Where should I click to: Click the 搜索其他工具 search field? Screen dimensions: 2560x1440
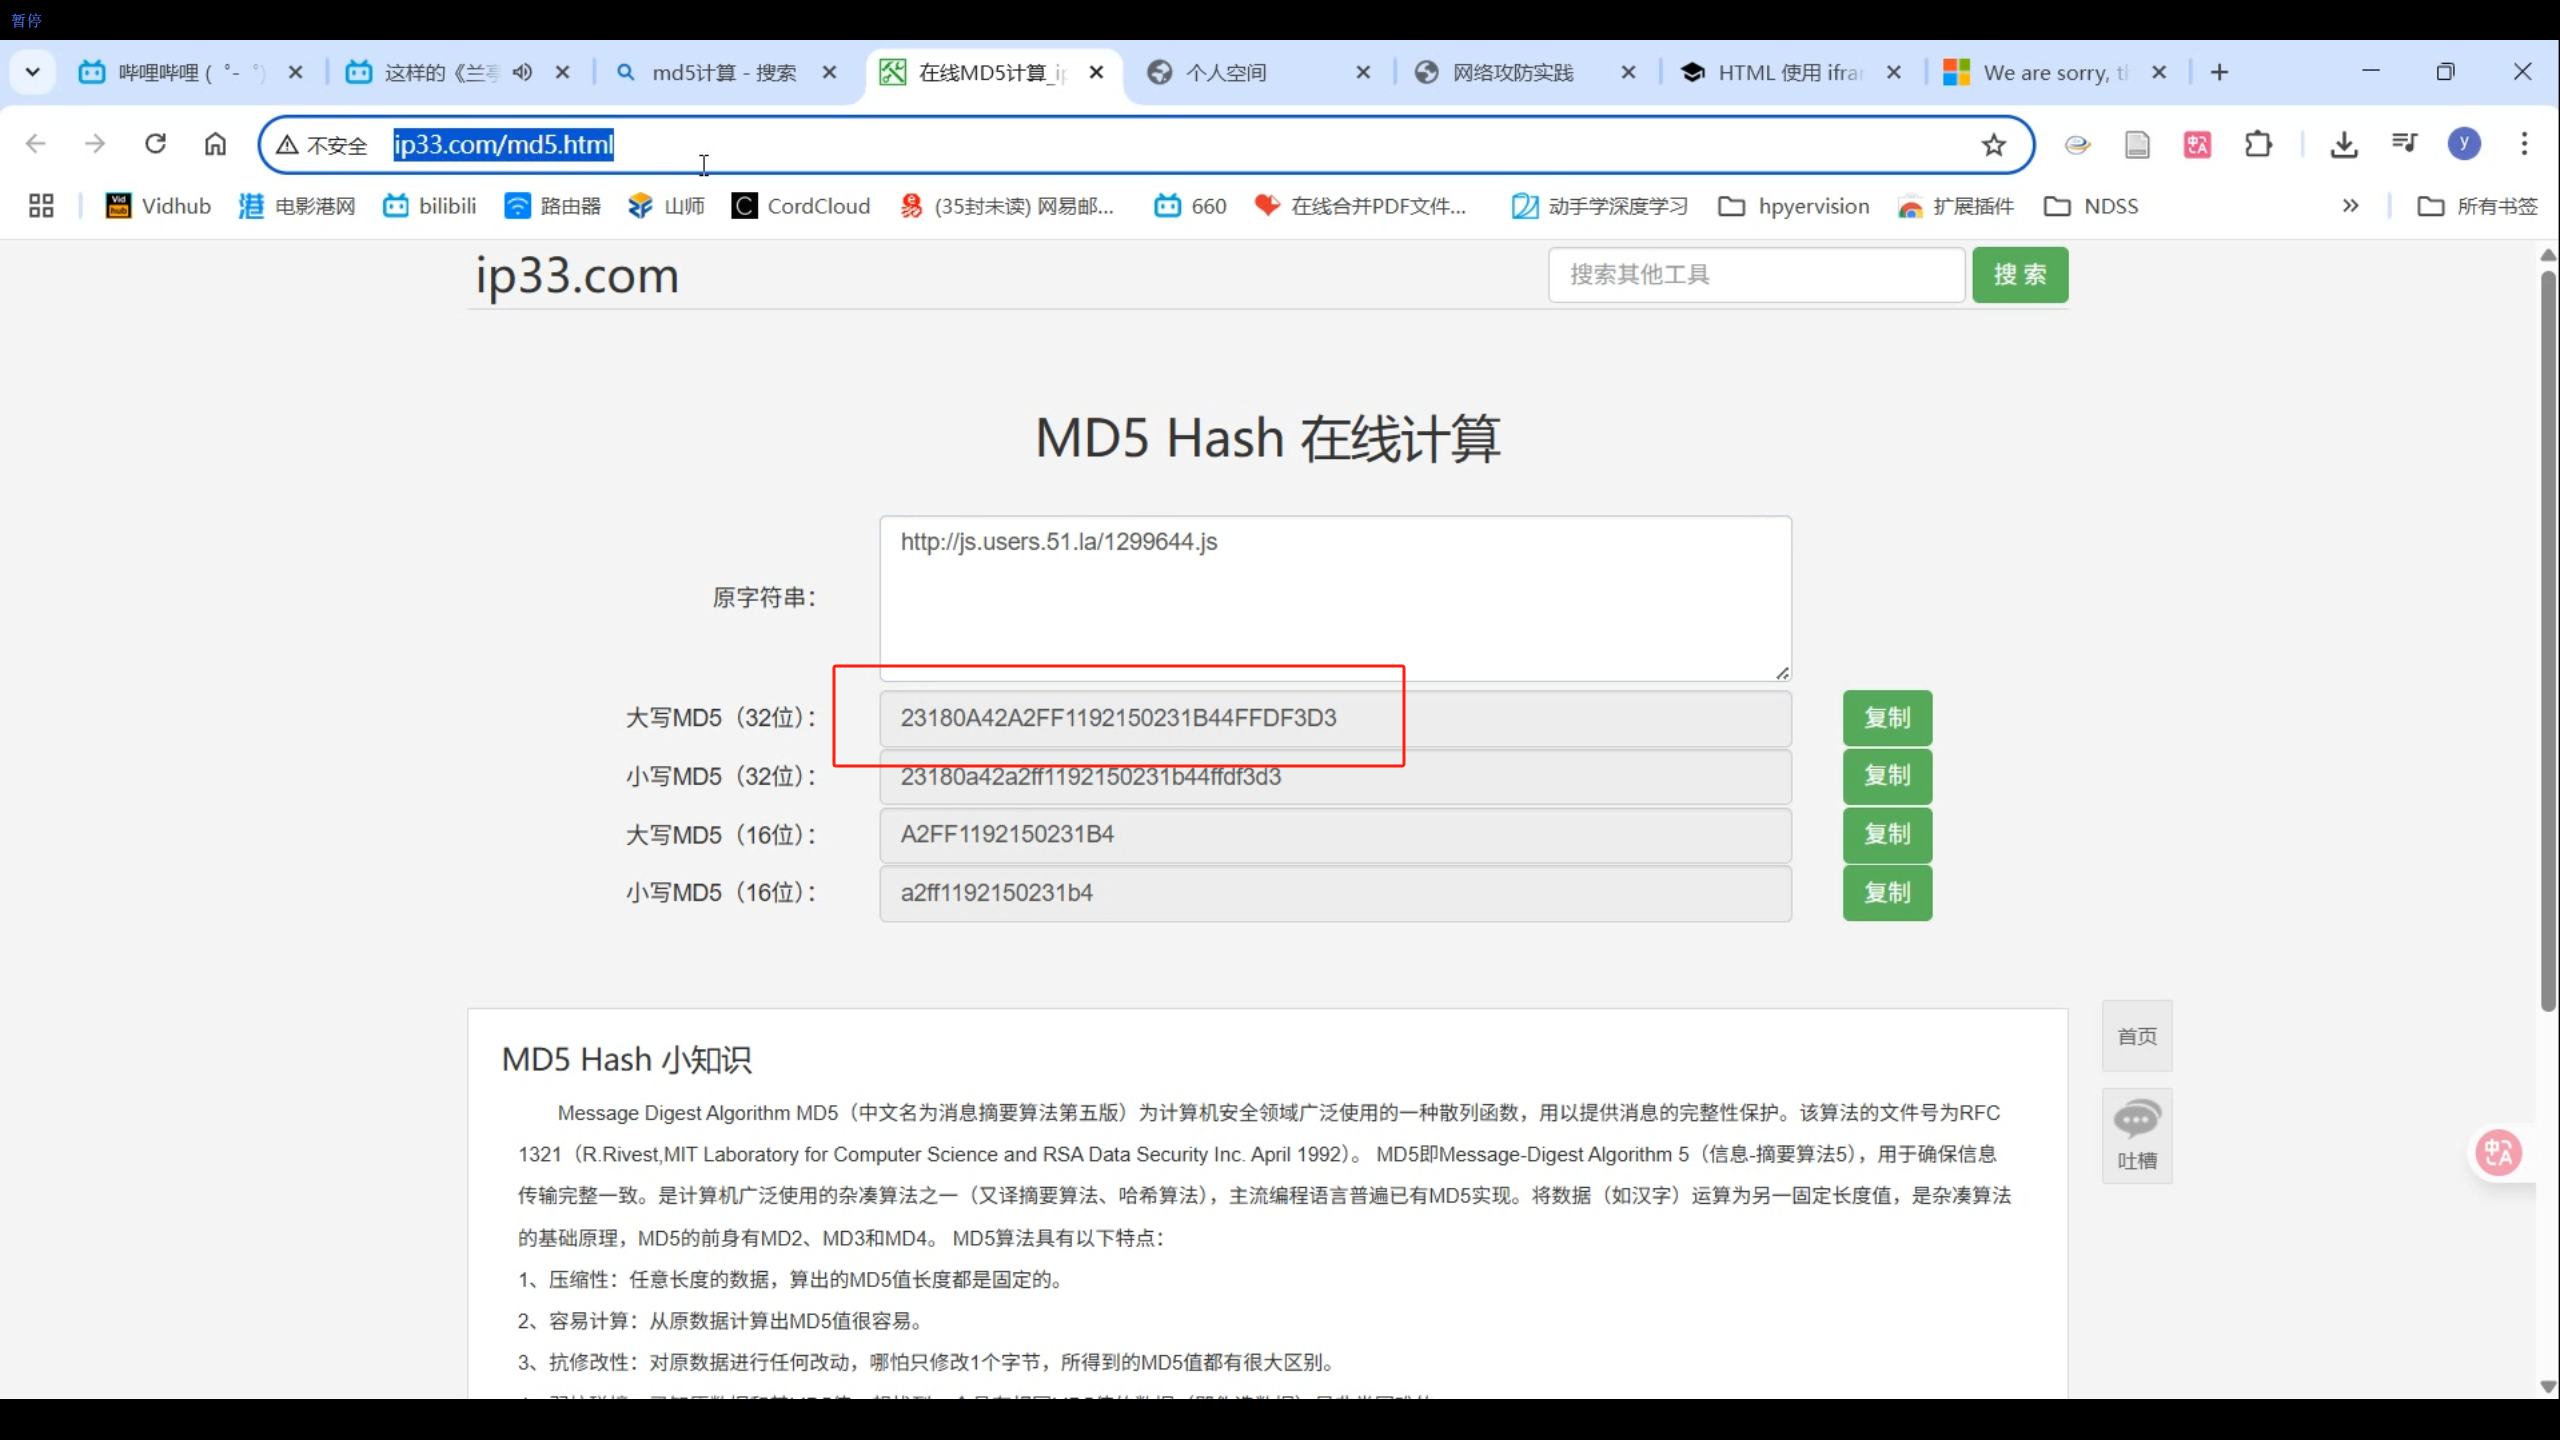tap(1756, 275)
